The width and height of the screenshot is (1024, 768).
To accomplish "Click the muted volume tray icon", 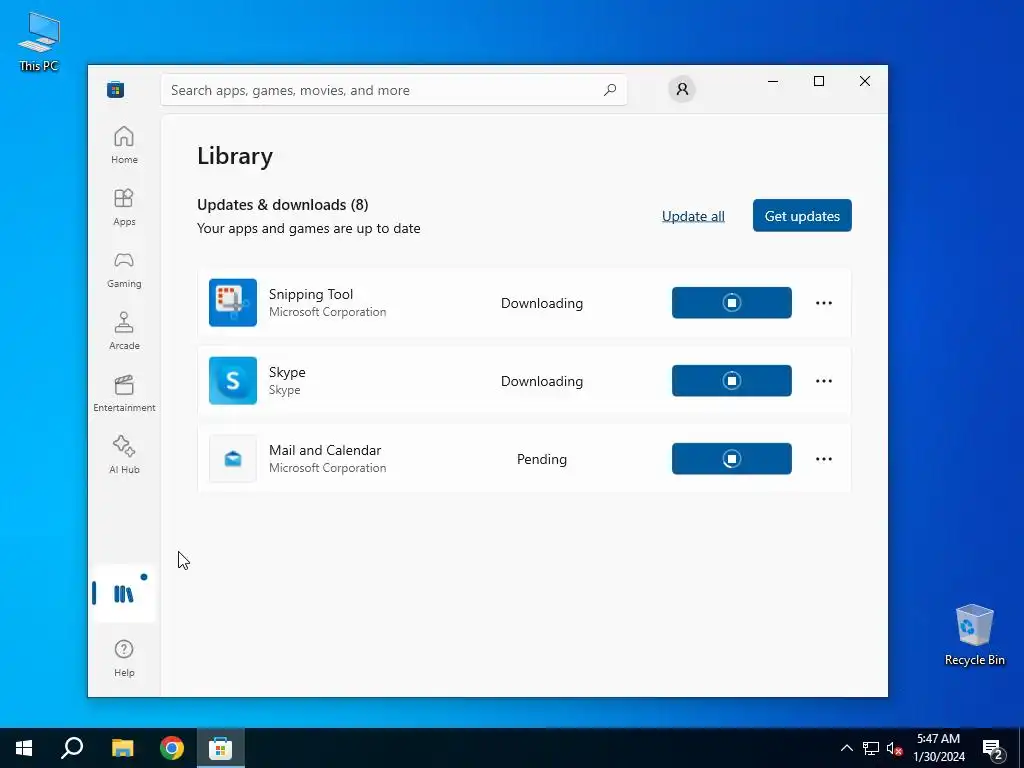I will (894, 748).
